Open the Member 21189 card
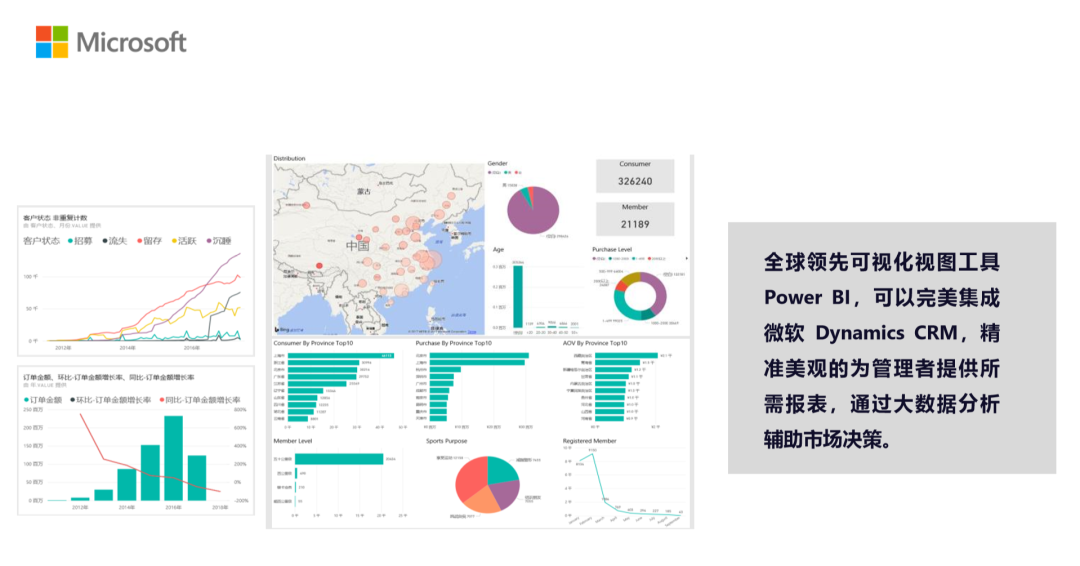 tap(635, 219)
